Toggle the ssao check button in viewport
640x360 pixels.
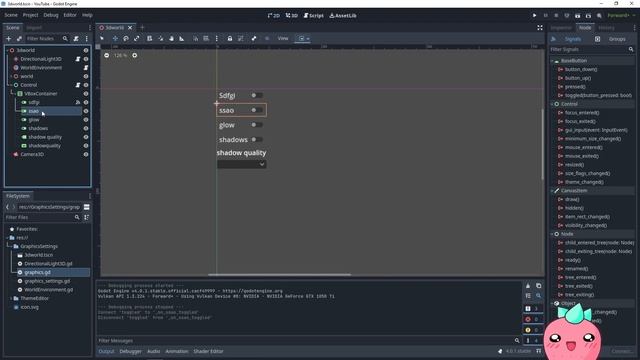pos(257,110)
